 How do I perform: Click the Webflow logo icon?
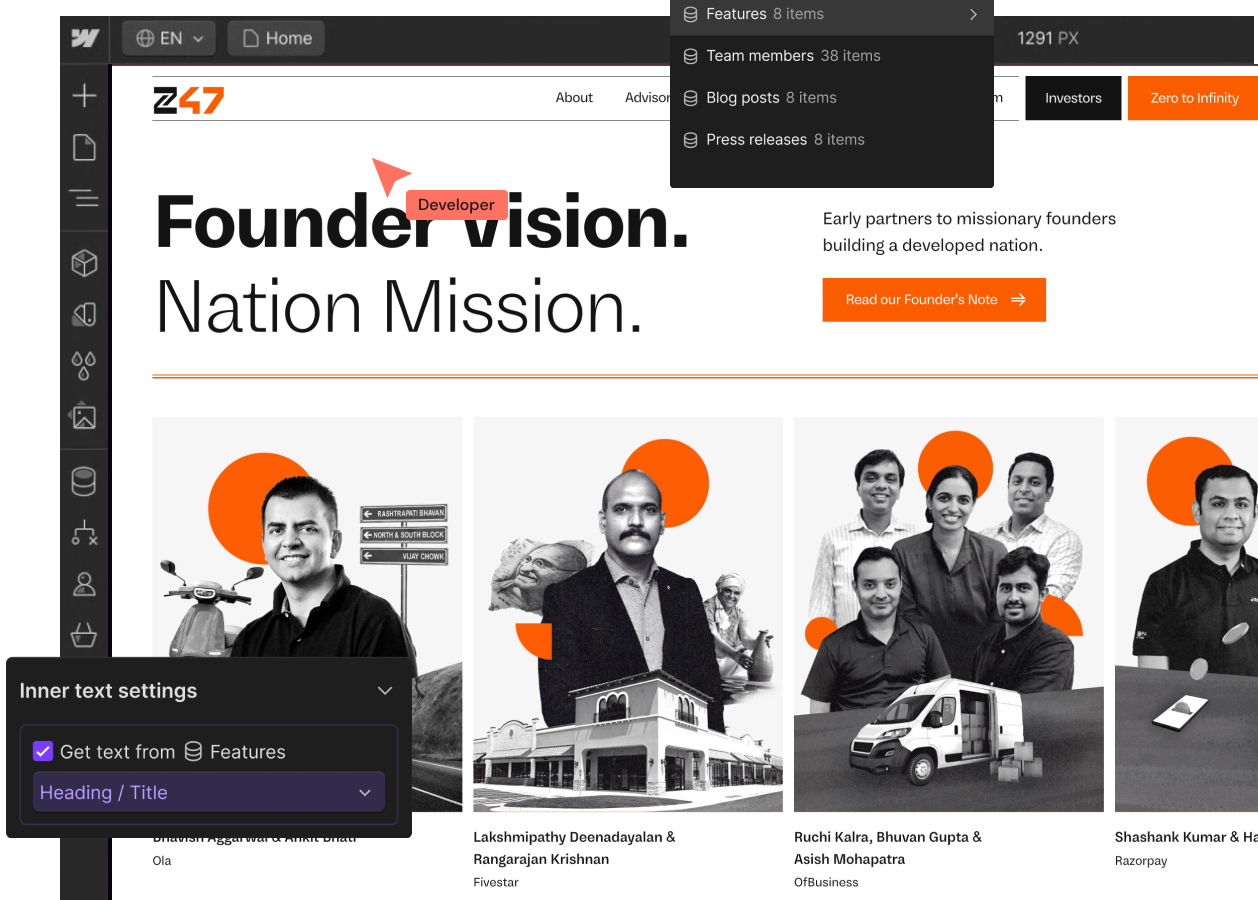(x=85, y=39)
